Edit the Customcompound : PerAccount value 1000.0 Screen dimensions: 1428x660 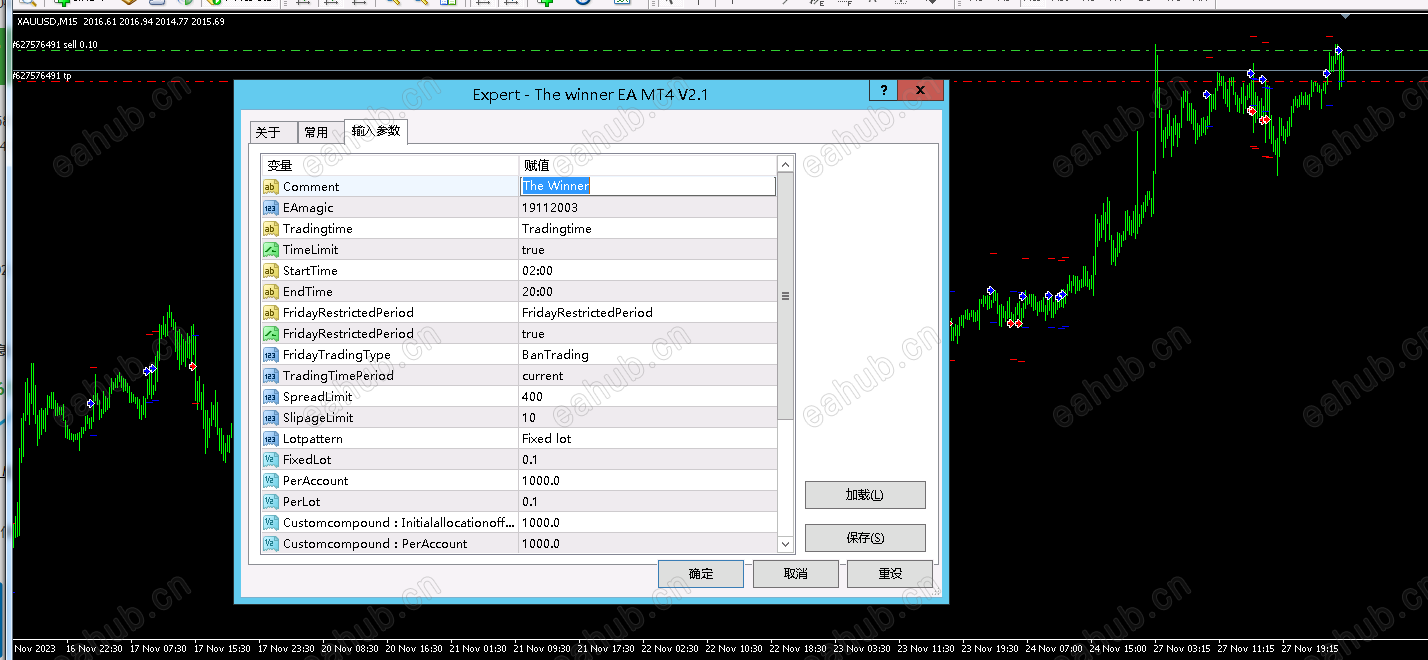tap(647, 544)
